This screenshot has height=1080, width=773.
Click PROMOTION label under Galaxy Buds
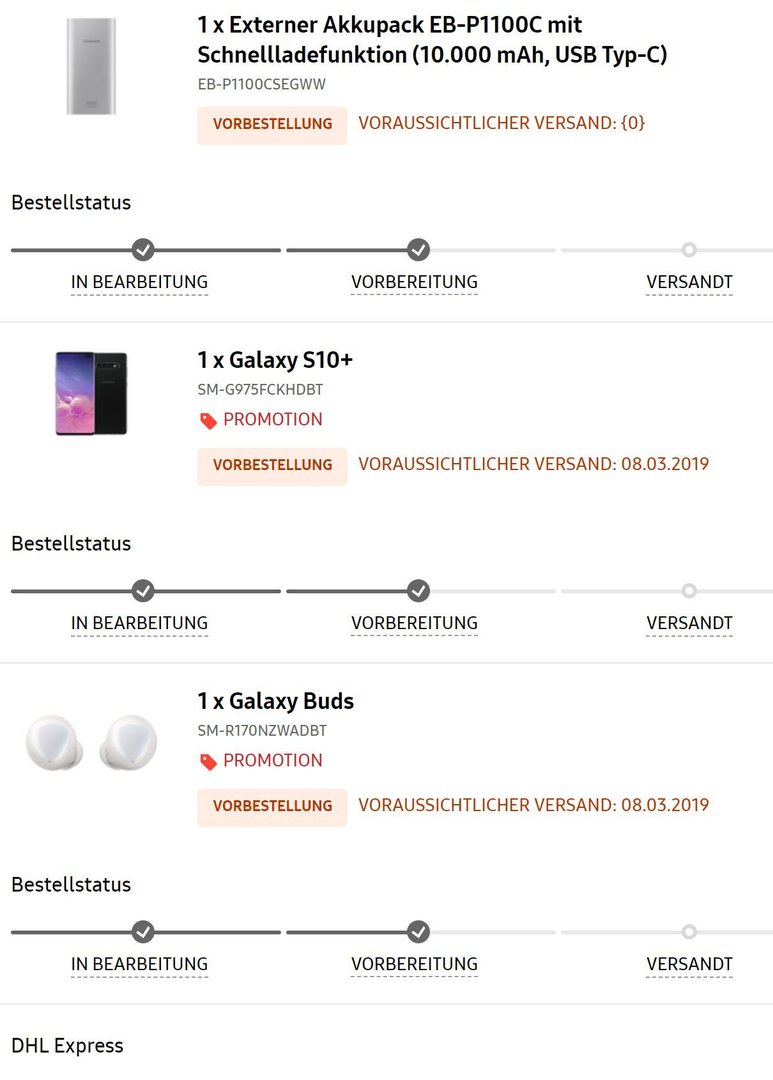pyautogui.click(x=273, y=760)
